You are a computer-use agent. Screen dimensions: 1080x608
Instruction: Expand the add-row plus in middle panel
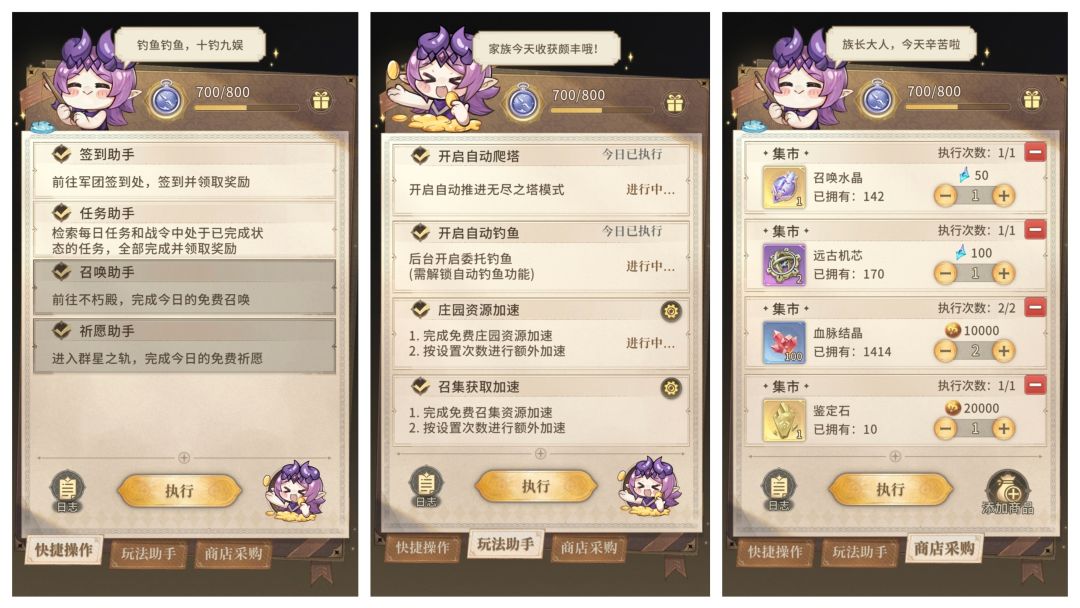pos(541,454)
